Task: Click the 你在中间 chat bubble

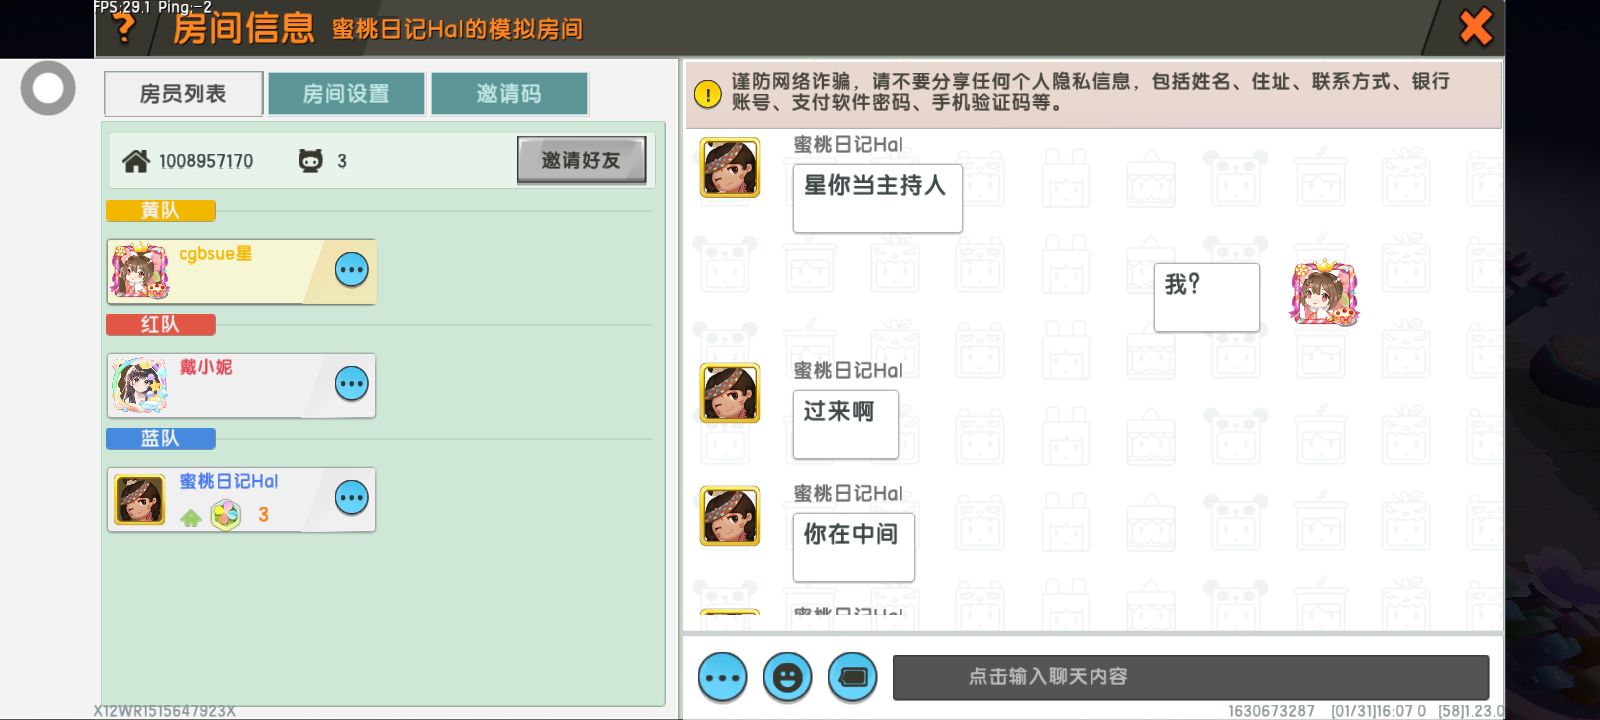Action: point(854,547)
